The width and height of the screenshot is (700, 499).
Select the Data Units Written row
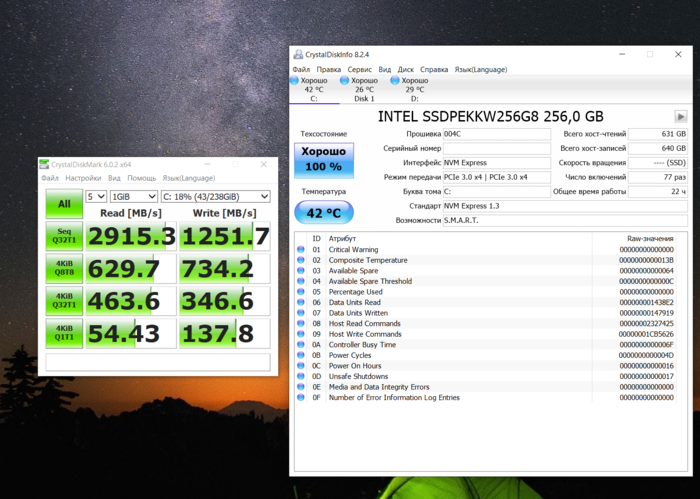click(485, 313)
